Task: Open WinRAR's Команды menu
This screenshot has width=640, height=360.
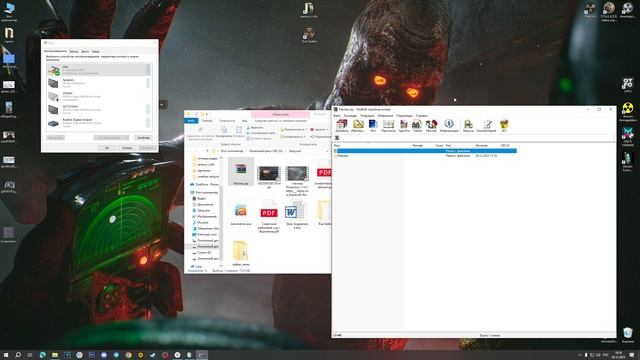Action: click(x=350, y=116)
